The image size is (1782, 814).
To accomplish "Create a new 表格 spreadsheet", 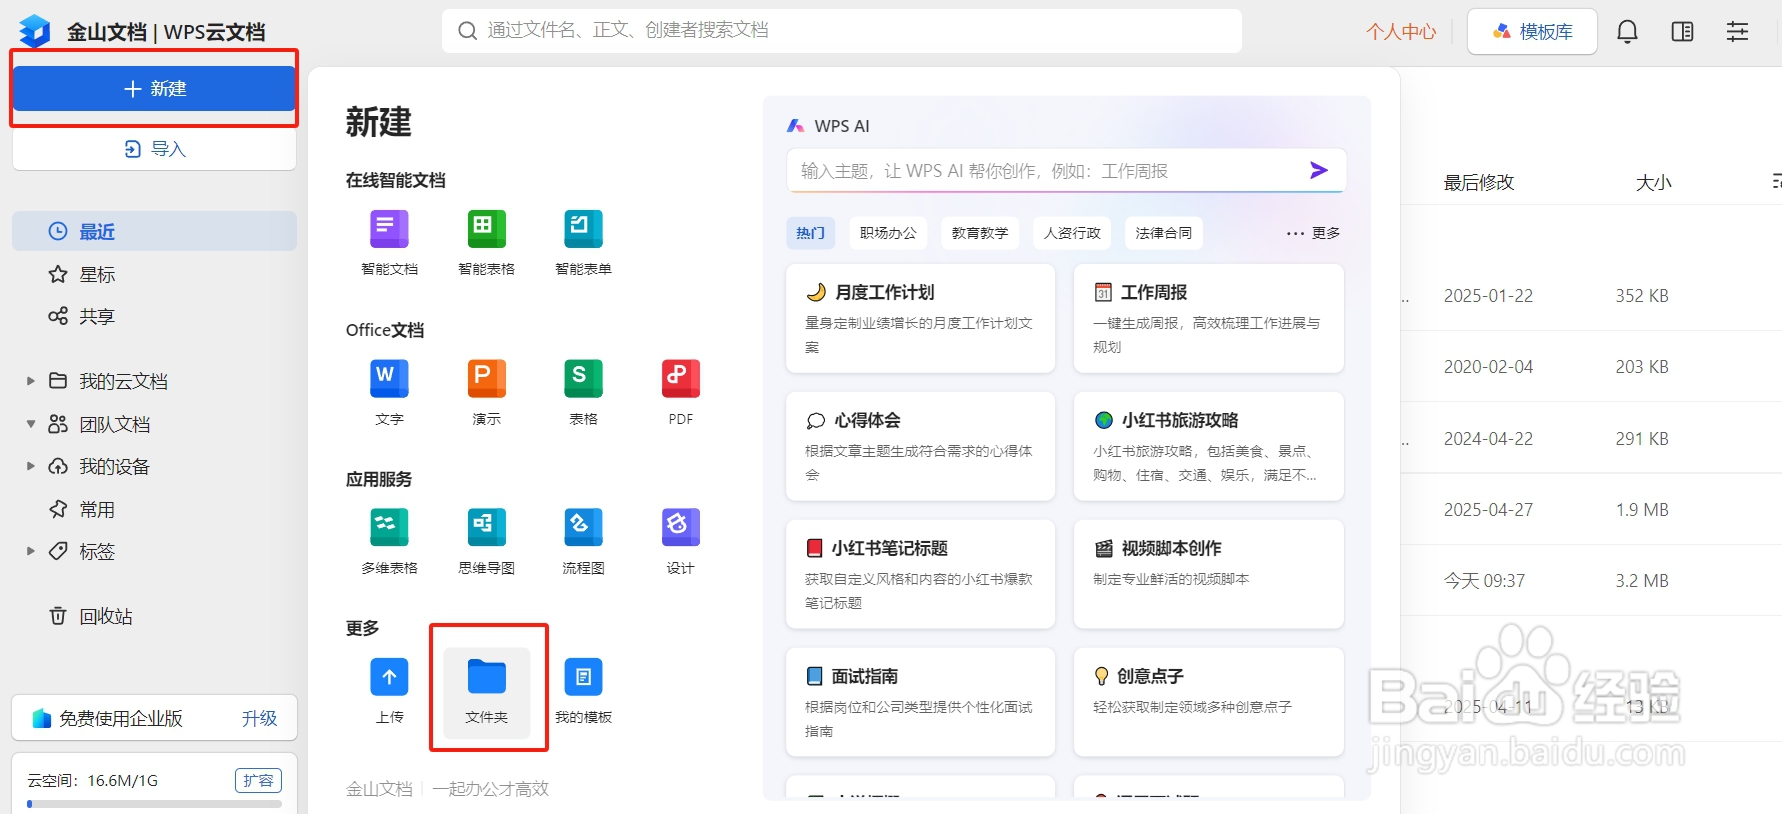I will click(583, 392).
